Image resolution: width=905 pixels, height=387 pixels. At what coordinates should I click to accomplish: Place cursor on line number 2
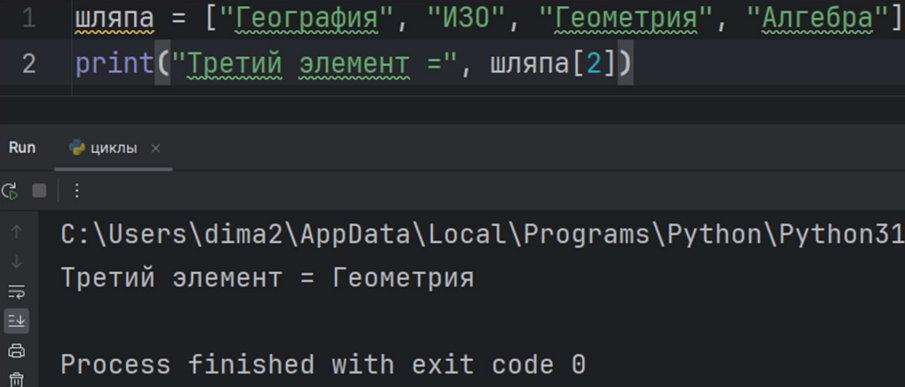coord(28,63)
